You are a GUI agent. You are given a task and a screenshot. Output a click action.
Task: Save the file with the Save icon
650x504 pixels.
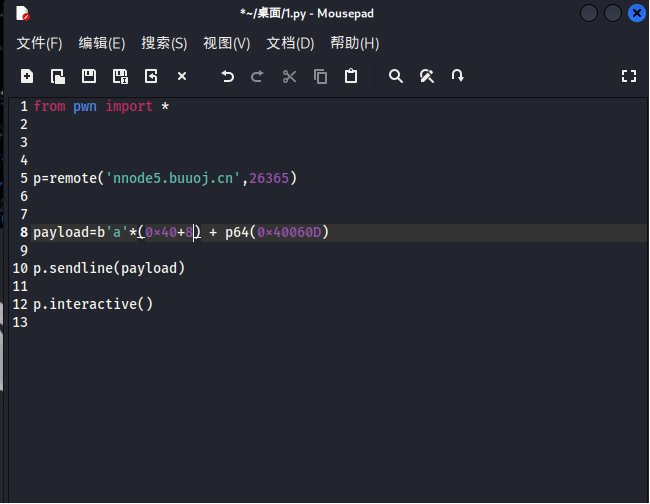click(89, 76)
